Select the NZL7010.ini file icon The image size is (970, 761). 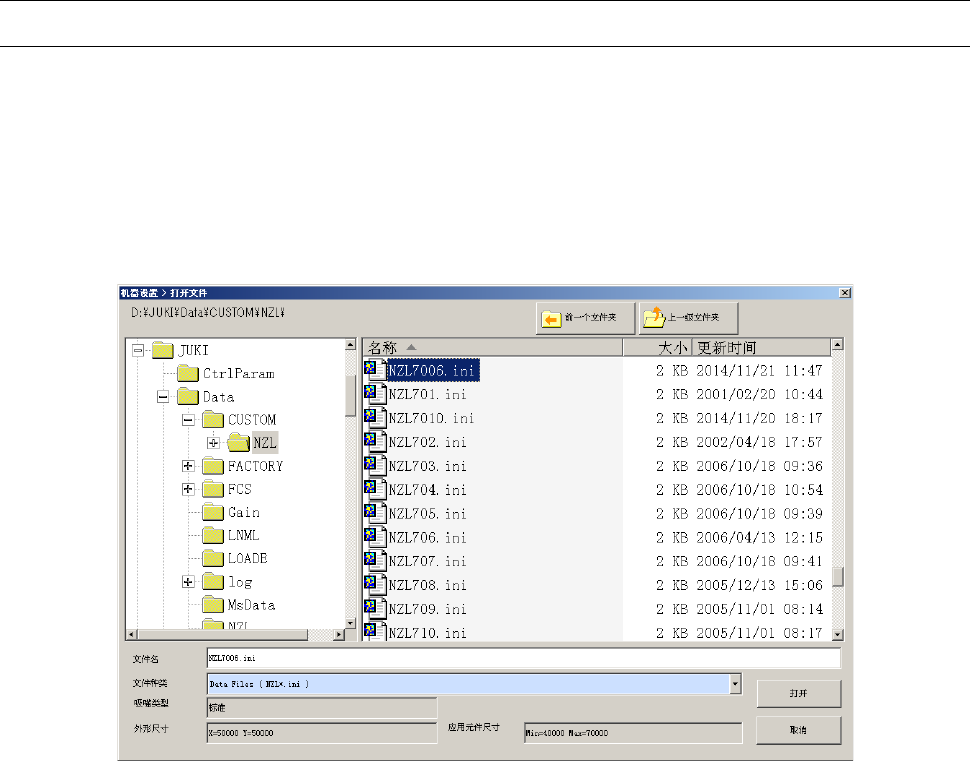click(375, 418)
